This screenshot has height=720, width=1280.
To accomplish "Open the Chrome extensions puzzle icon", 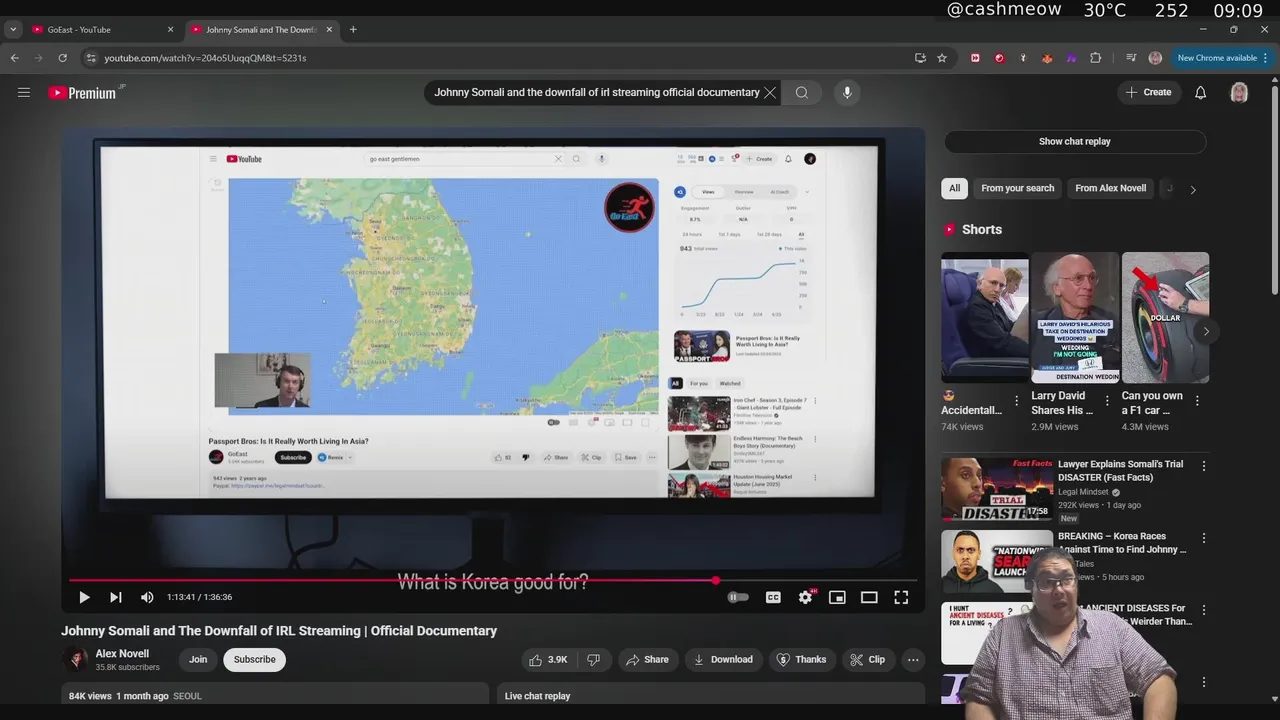I will tap(1095, 58).
